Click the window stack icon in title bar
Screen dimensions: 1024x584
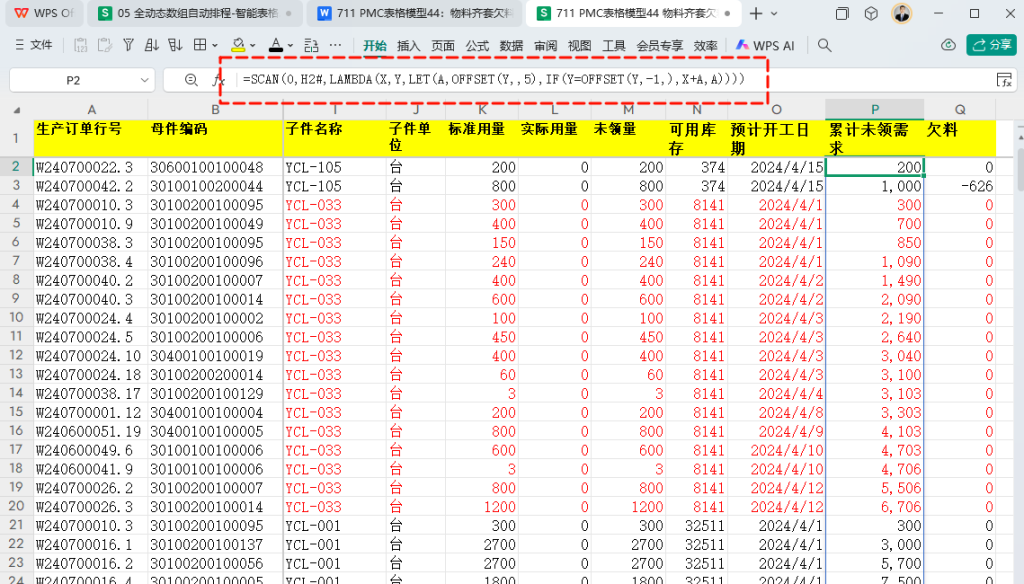click(x=842, y=13)
